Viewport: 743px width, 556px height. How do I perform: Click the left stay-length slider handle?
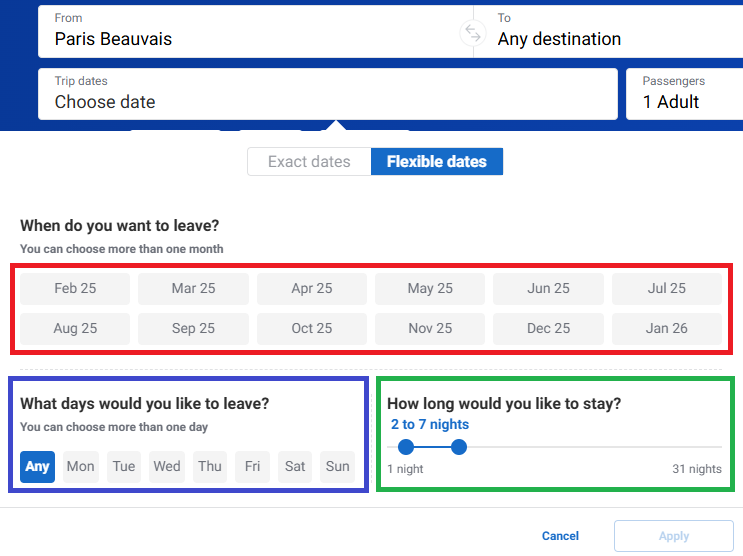coord(406,447)
